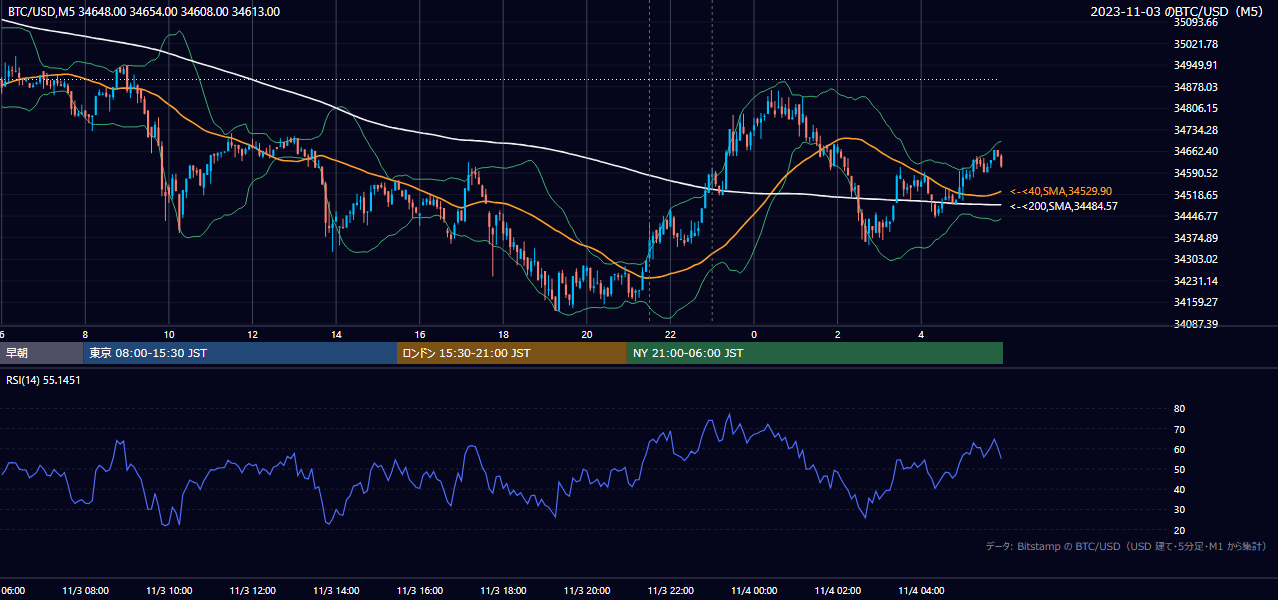The image size is (1278, 600).
Task: Select the NY 21:00-06:00 JST session bar
Action: (815, 353)
